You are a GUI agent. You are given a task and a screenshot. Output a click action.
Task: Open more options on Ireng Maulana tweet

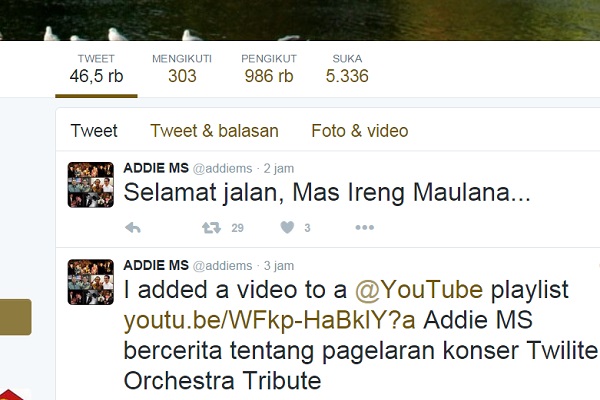365,228
